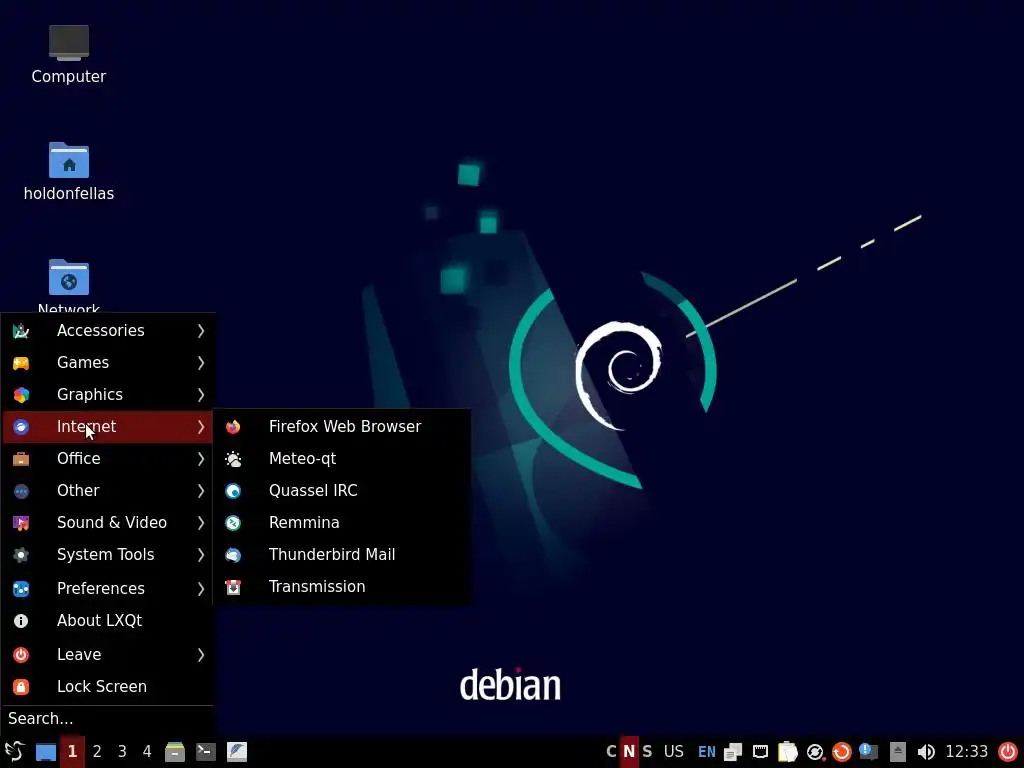Viewport: 1024px width, 768px height.
Task: Expand the Accessories submenu arrow
Action: click(201, 330)
